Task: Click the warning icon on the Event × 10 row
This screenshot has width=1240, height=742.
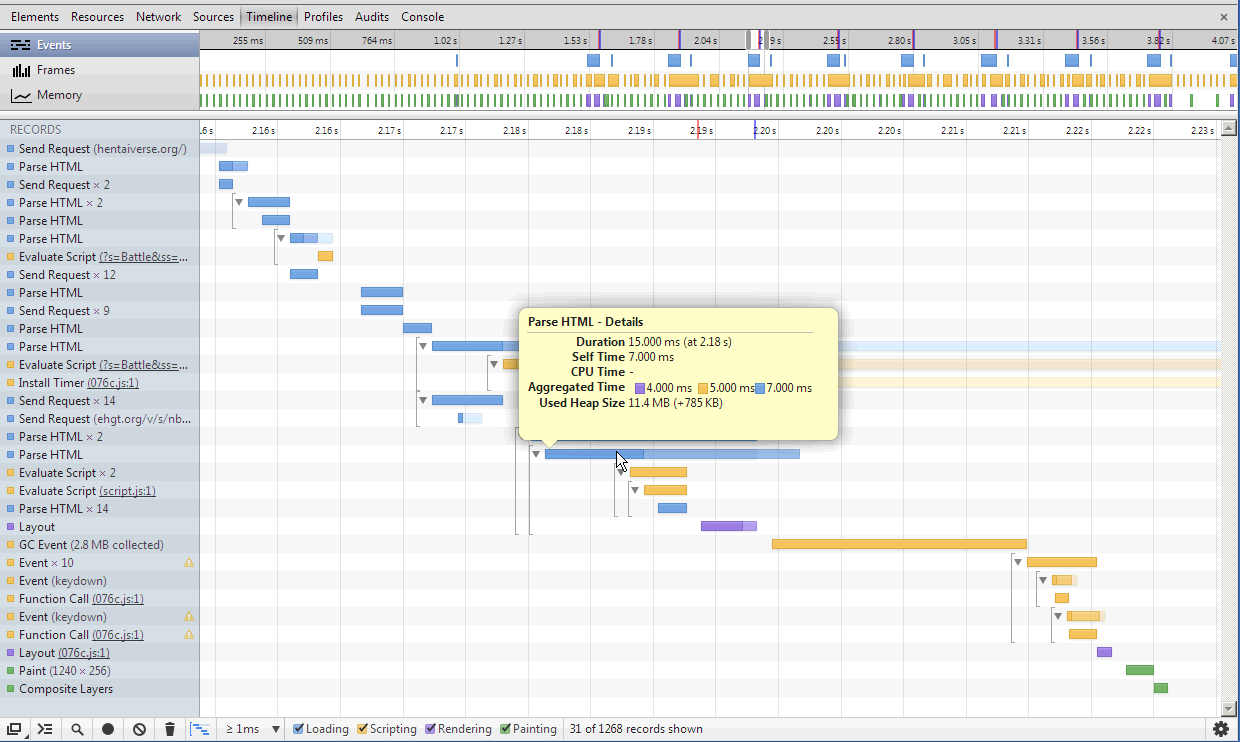Action: click(x=189, y=563)
